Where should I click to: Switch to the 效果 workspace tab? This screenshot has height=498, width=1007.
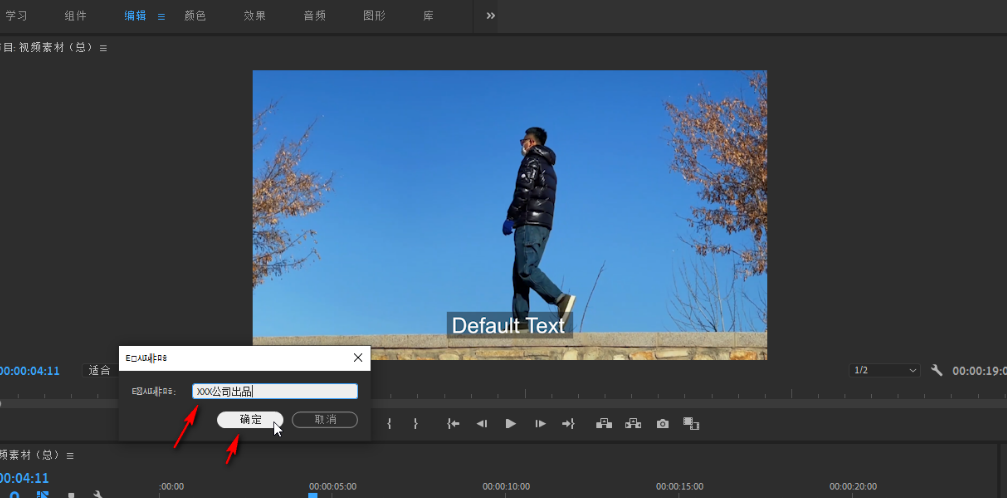pos(255,16)
